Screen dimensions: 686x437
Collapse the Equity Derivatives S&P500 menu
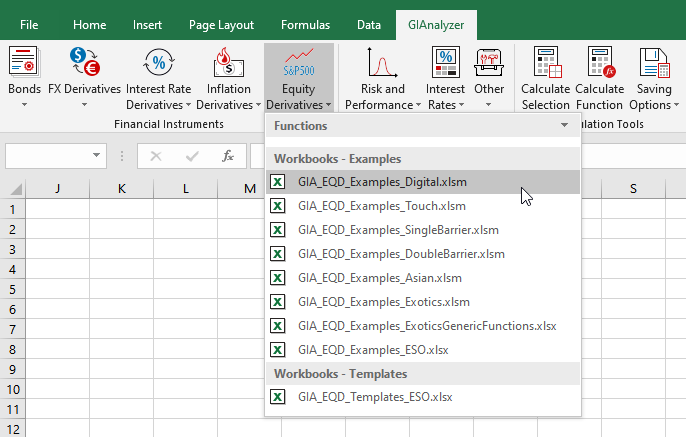pyautogui.click(x=299, y=77)
